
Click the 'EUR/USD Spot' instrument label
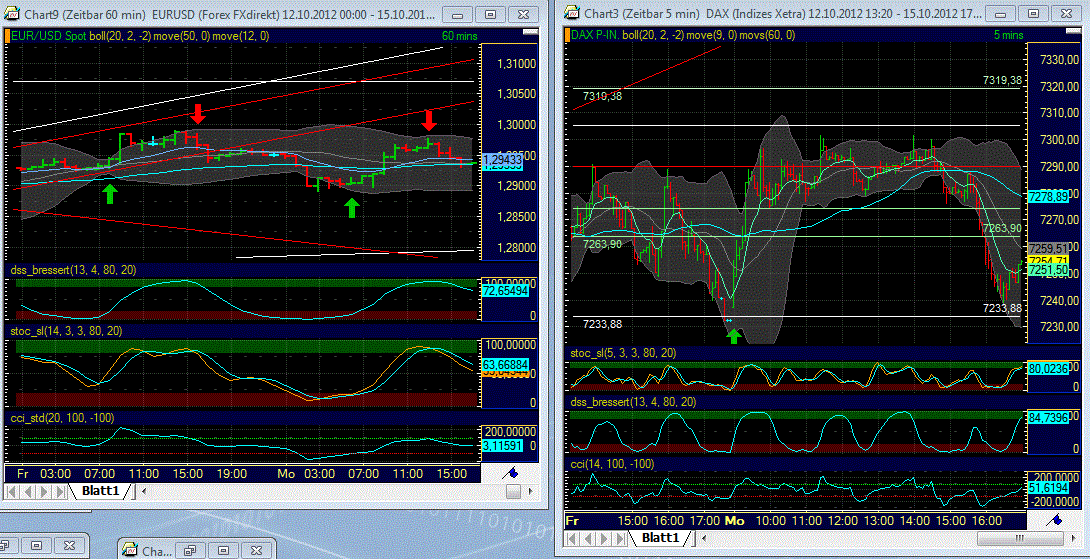[47, 35]
